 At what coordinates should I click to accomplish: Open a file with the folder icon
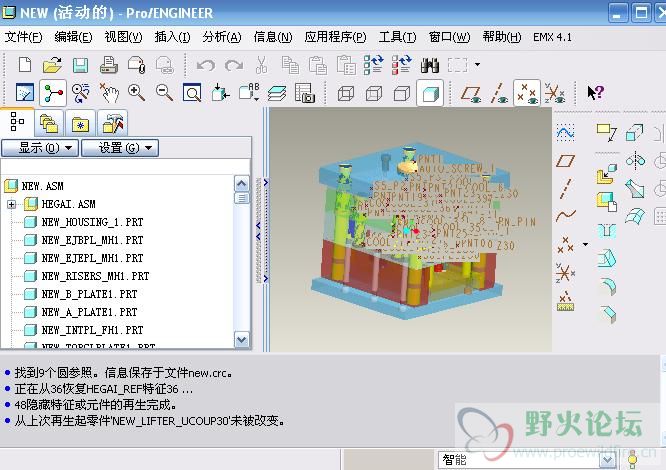click(52, 65)
